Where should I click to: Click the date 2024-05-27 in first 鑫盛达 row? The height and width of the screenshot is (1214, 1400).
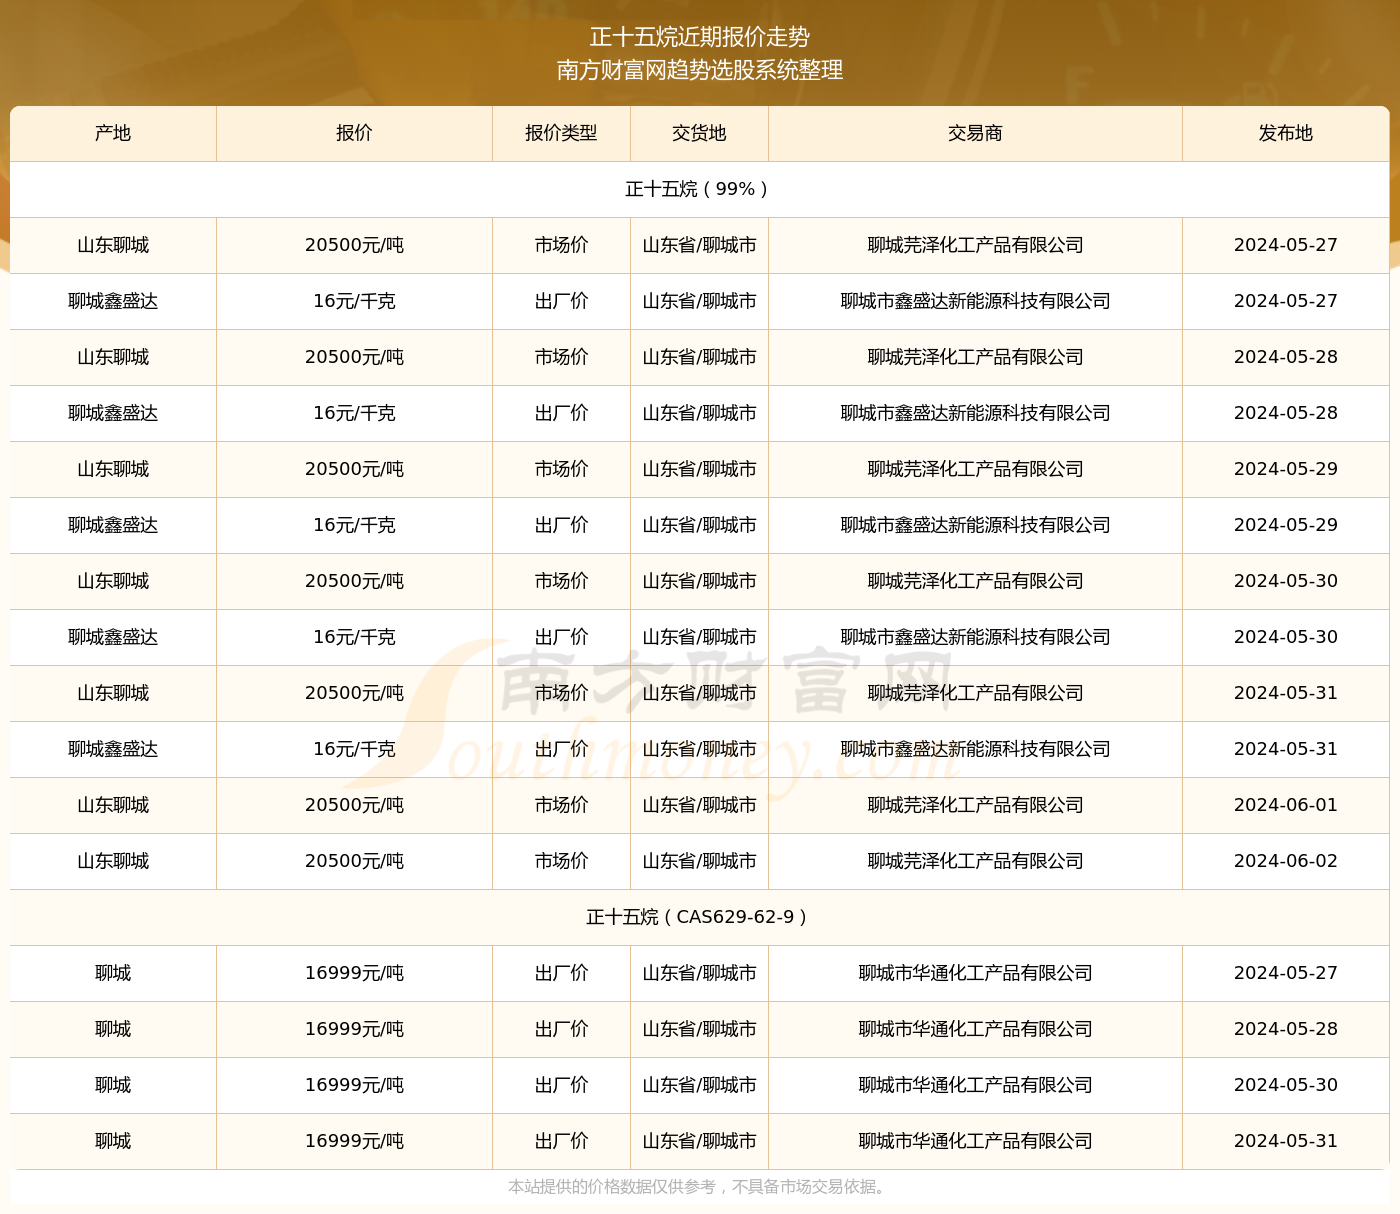tap(1286, 301)
